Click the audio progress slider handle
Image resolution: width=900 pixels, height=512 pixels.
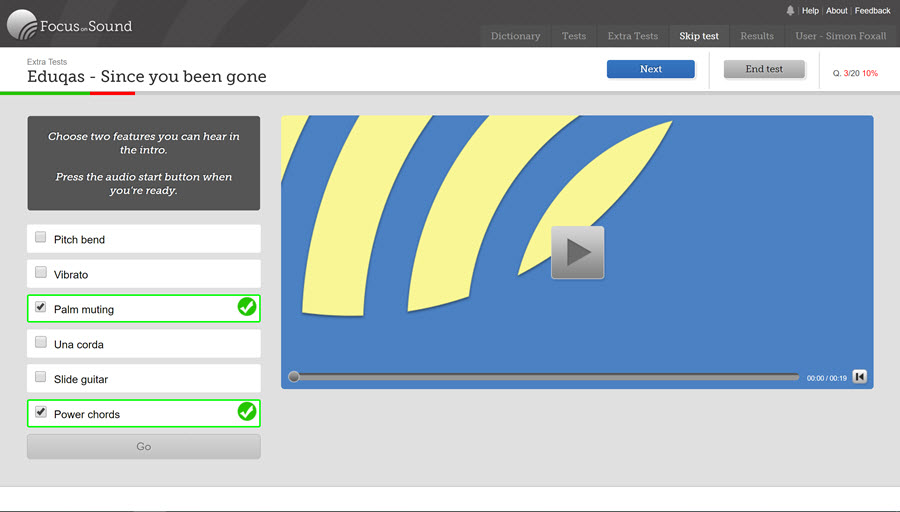point(294,377)
